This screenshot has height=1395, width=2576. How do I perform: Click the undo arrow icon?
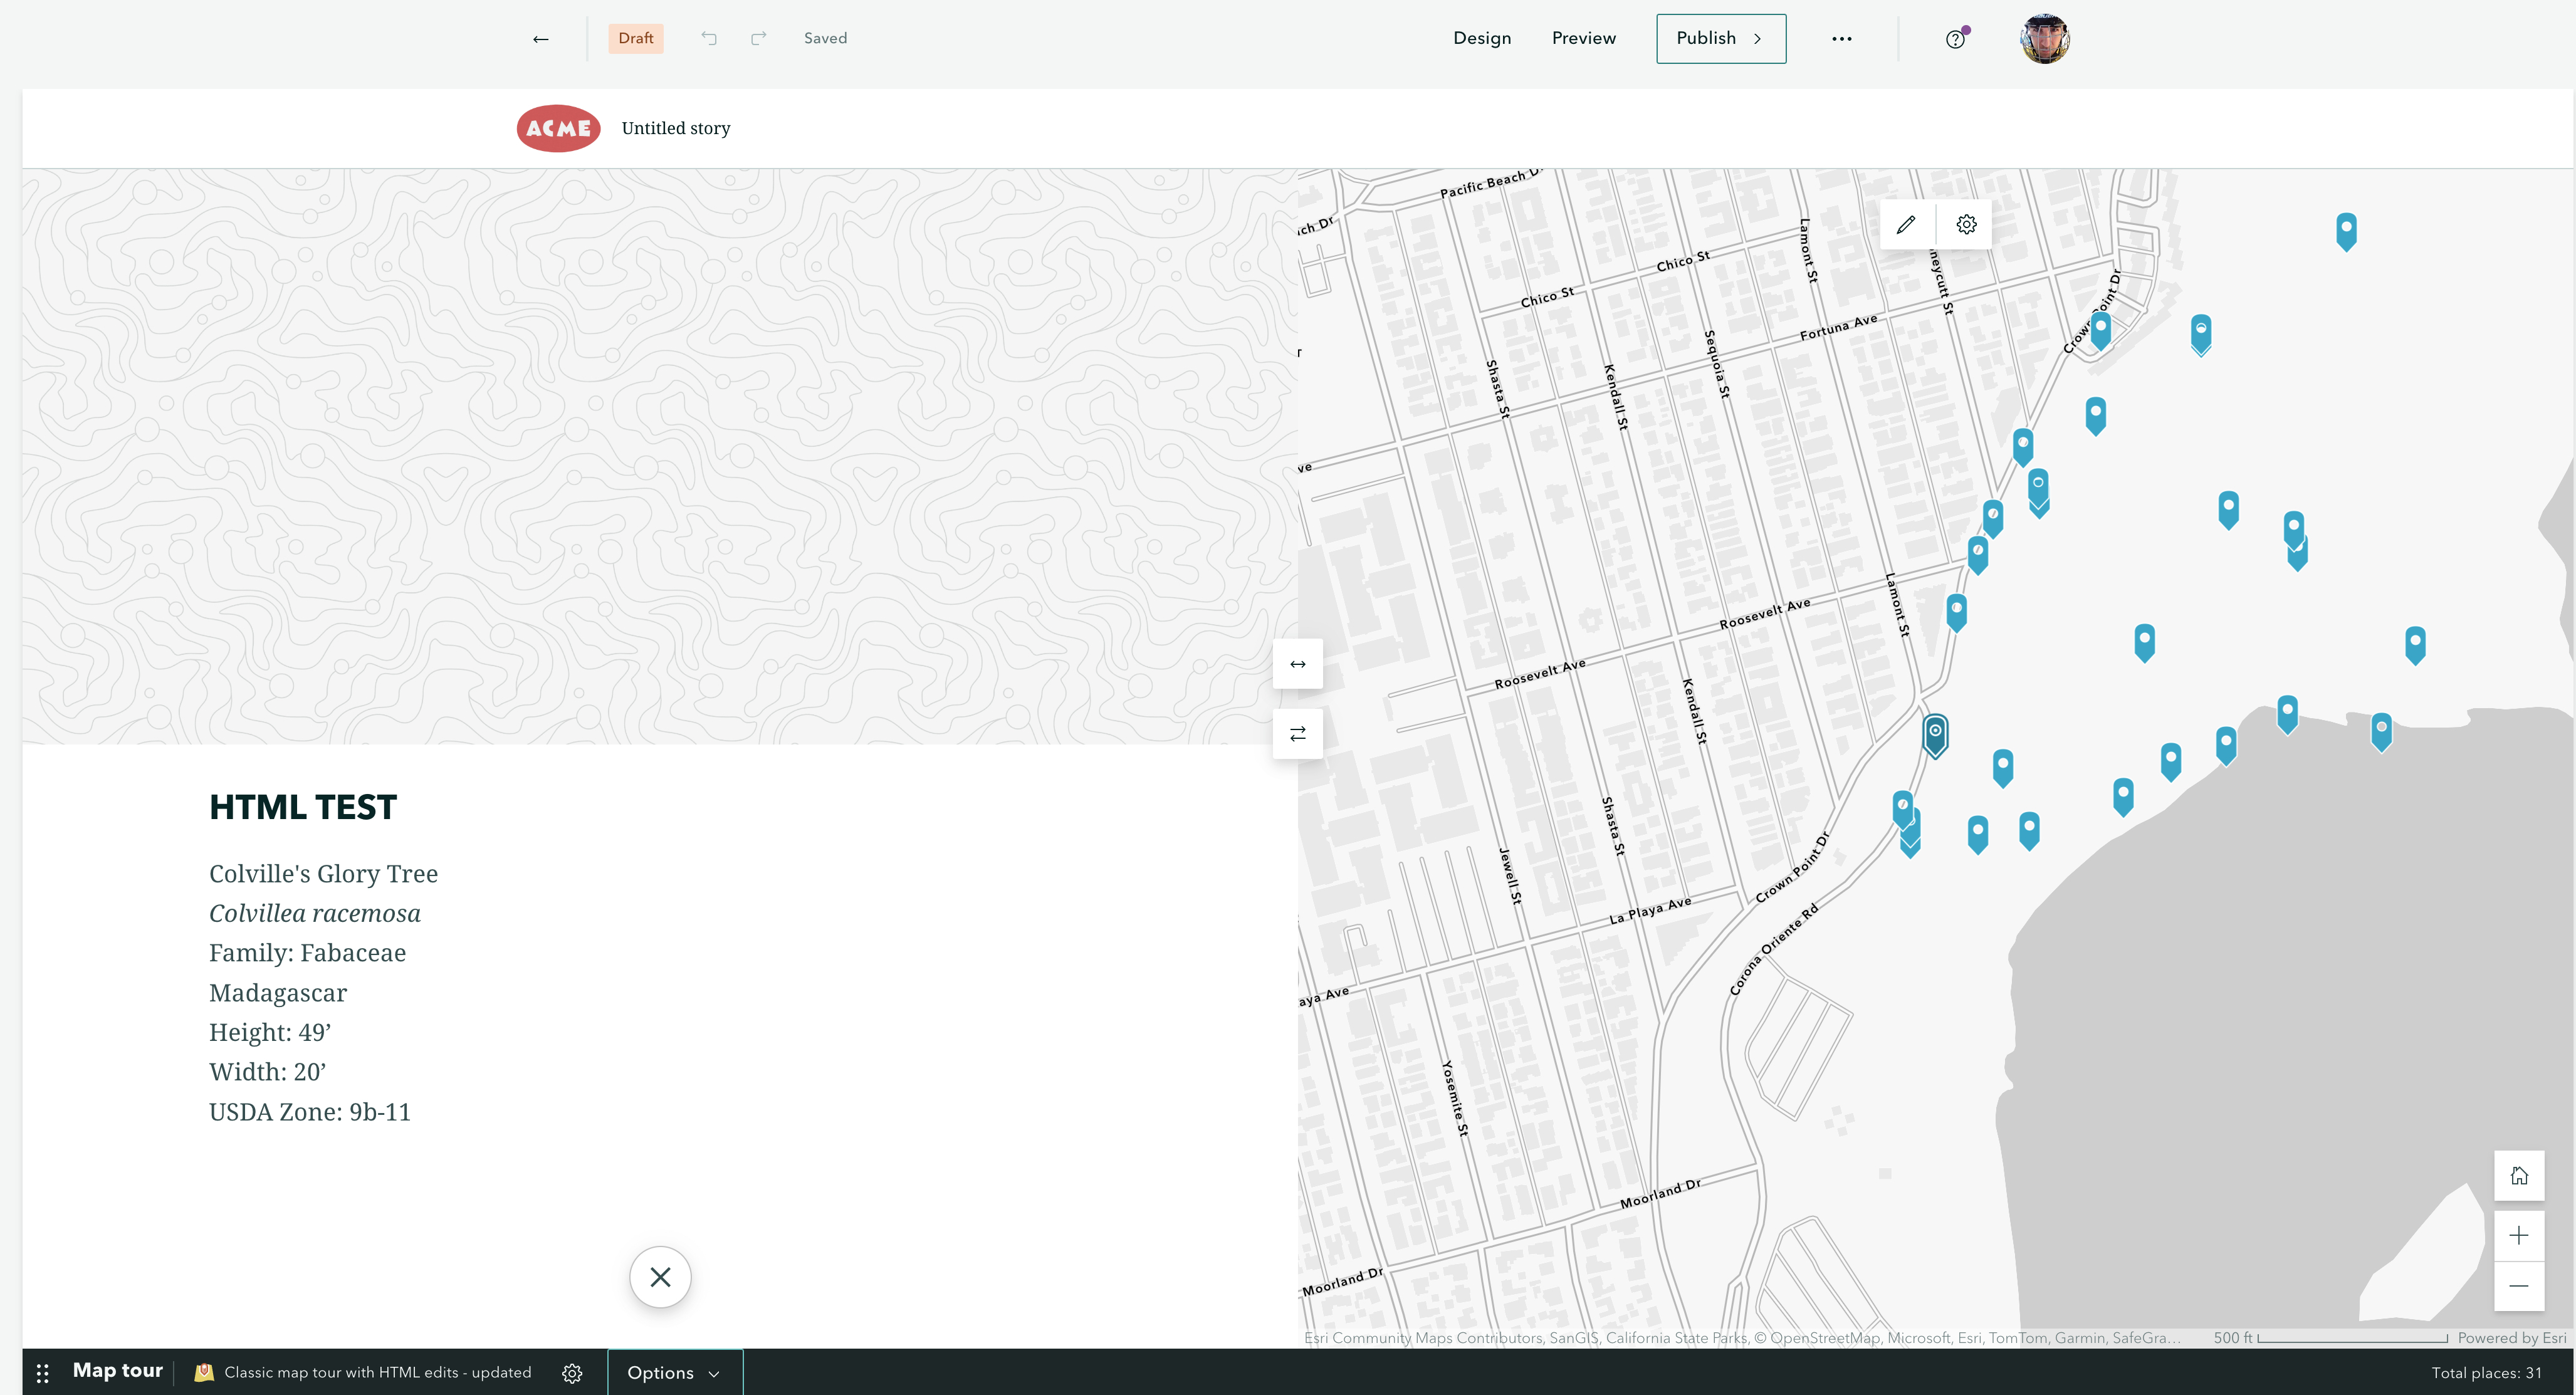coord(709,38)
